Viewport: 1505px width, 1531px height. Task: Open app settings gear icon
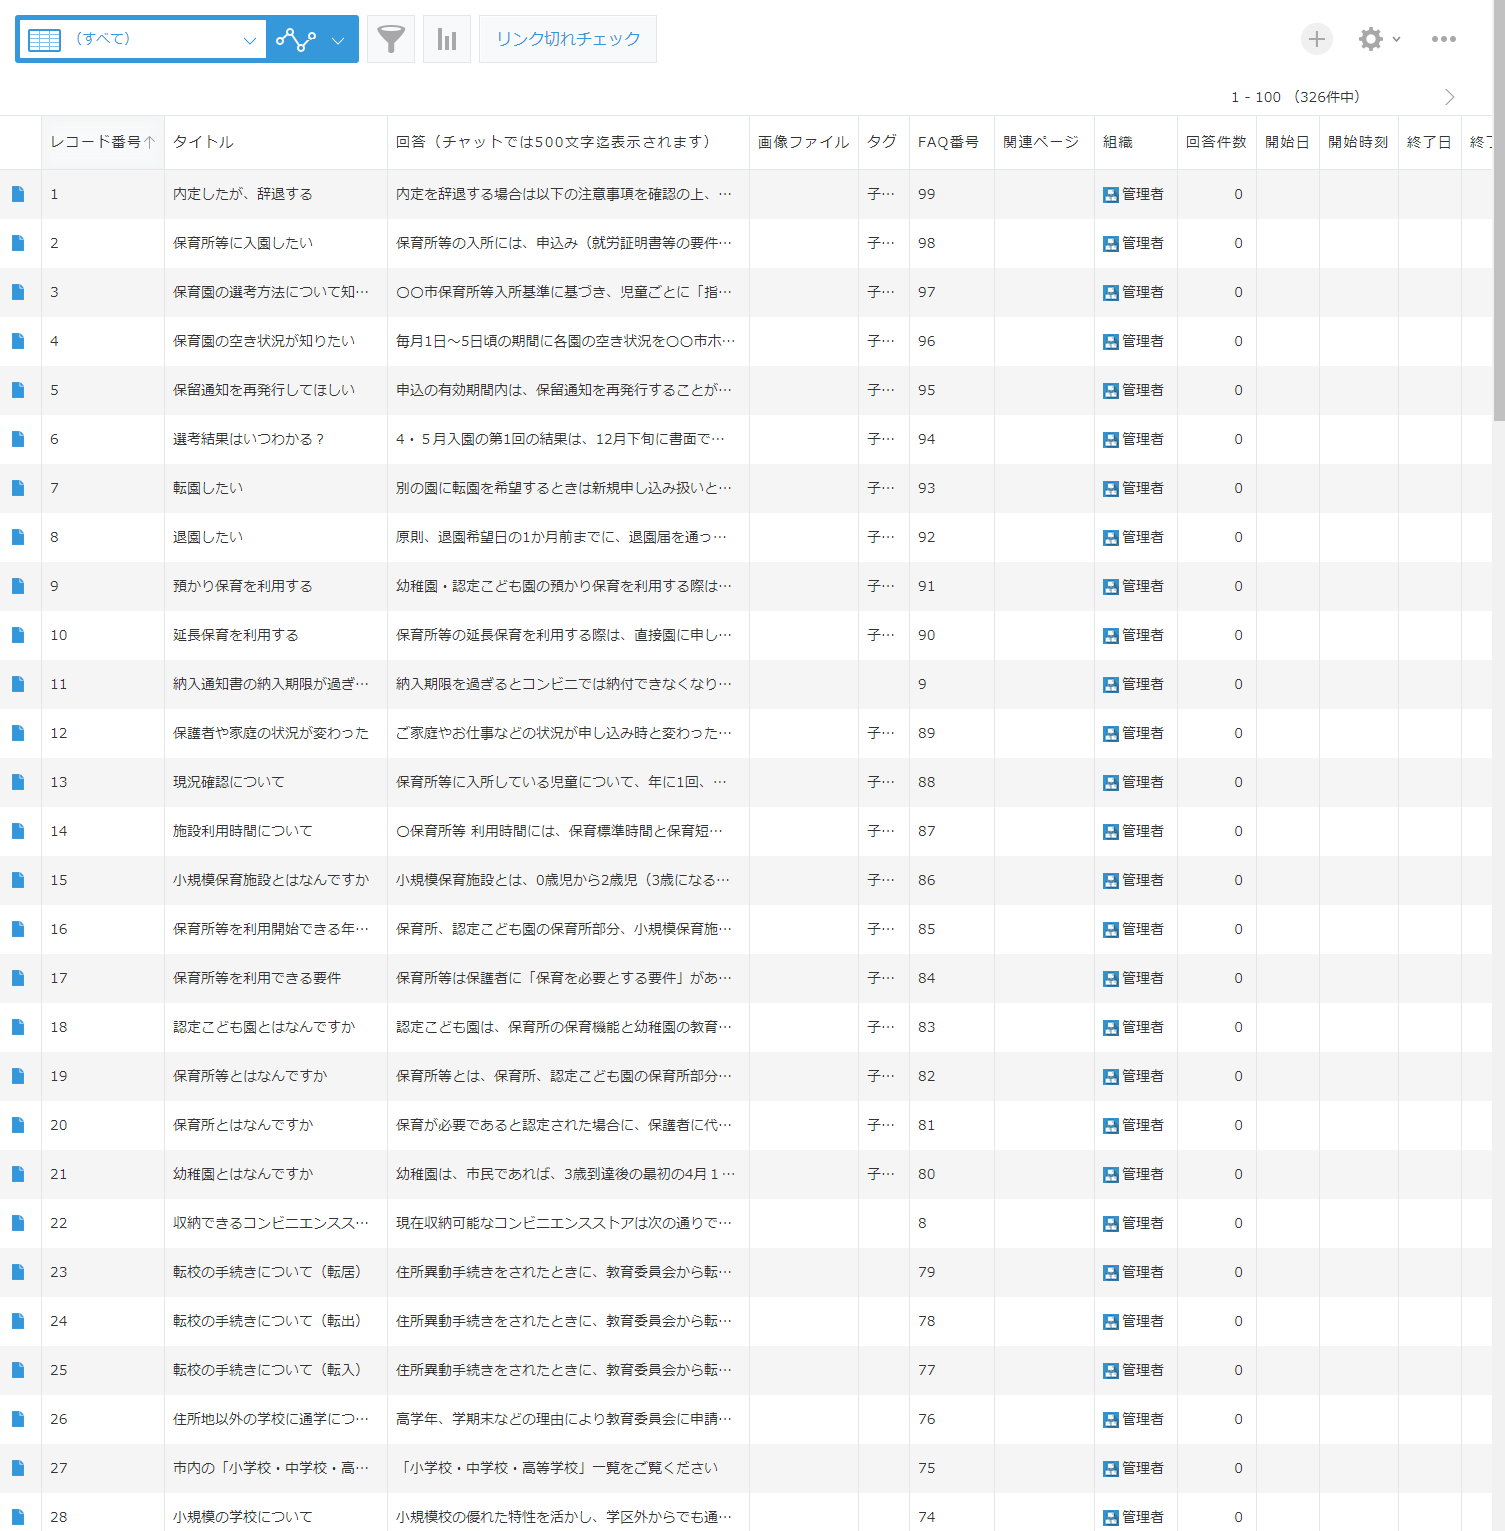[x=1371, y=39]
